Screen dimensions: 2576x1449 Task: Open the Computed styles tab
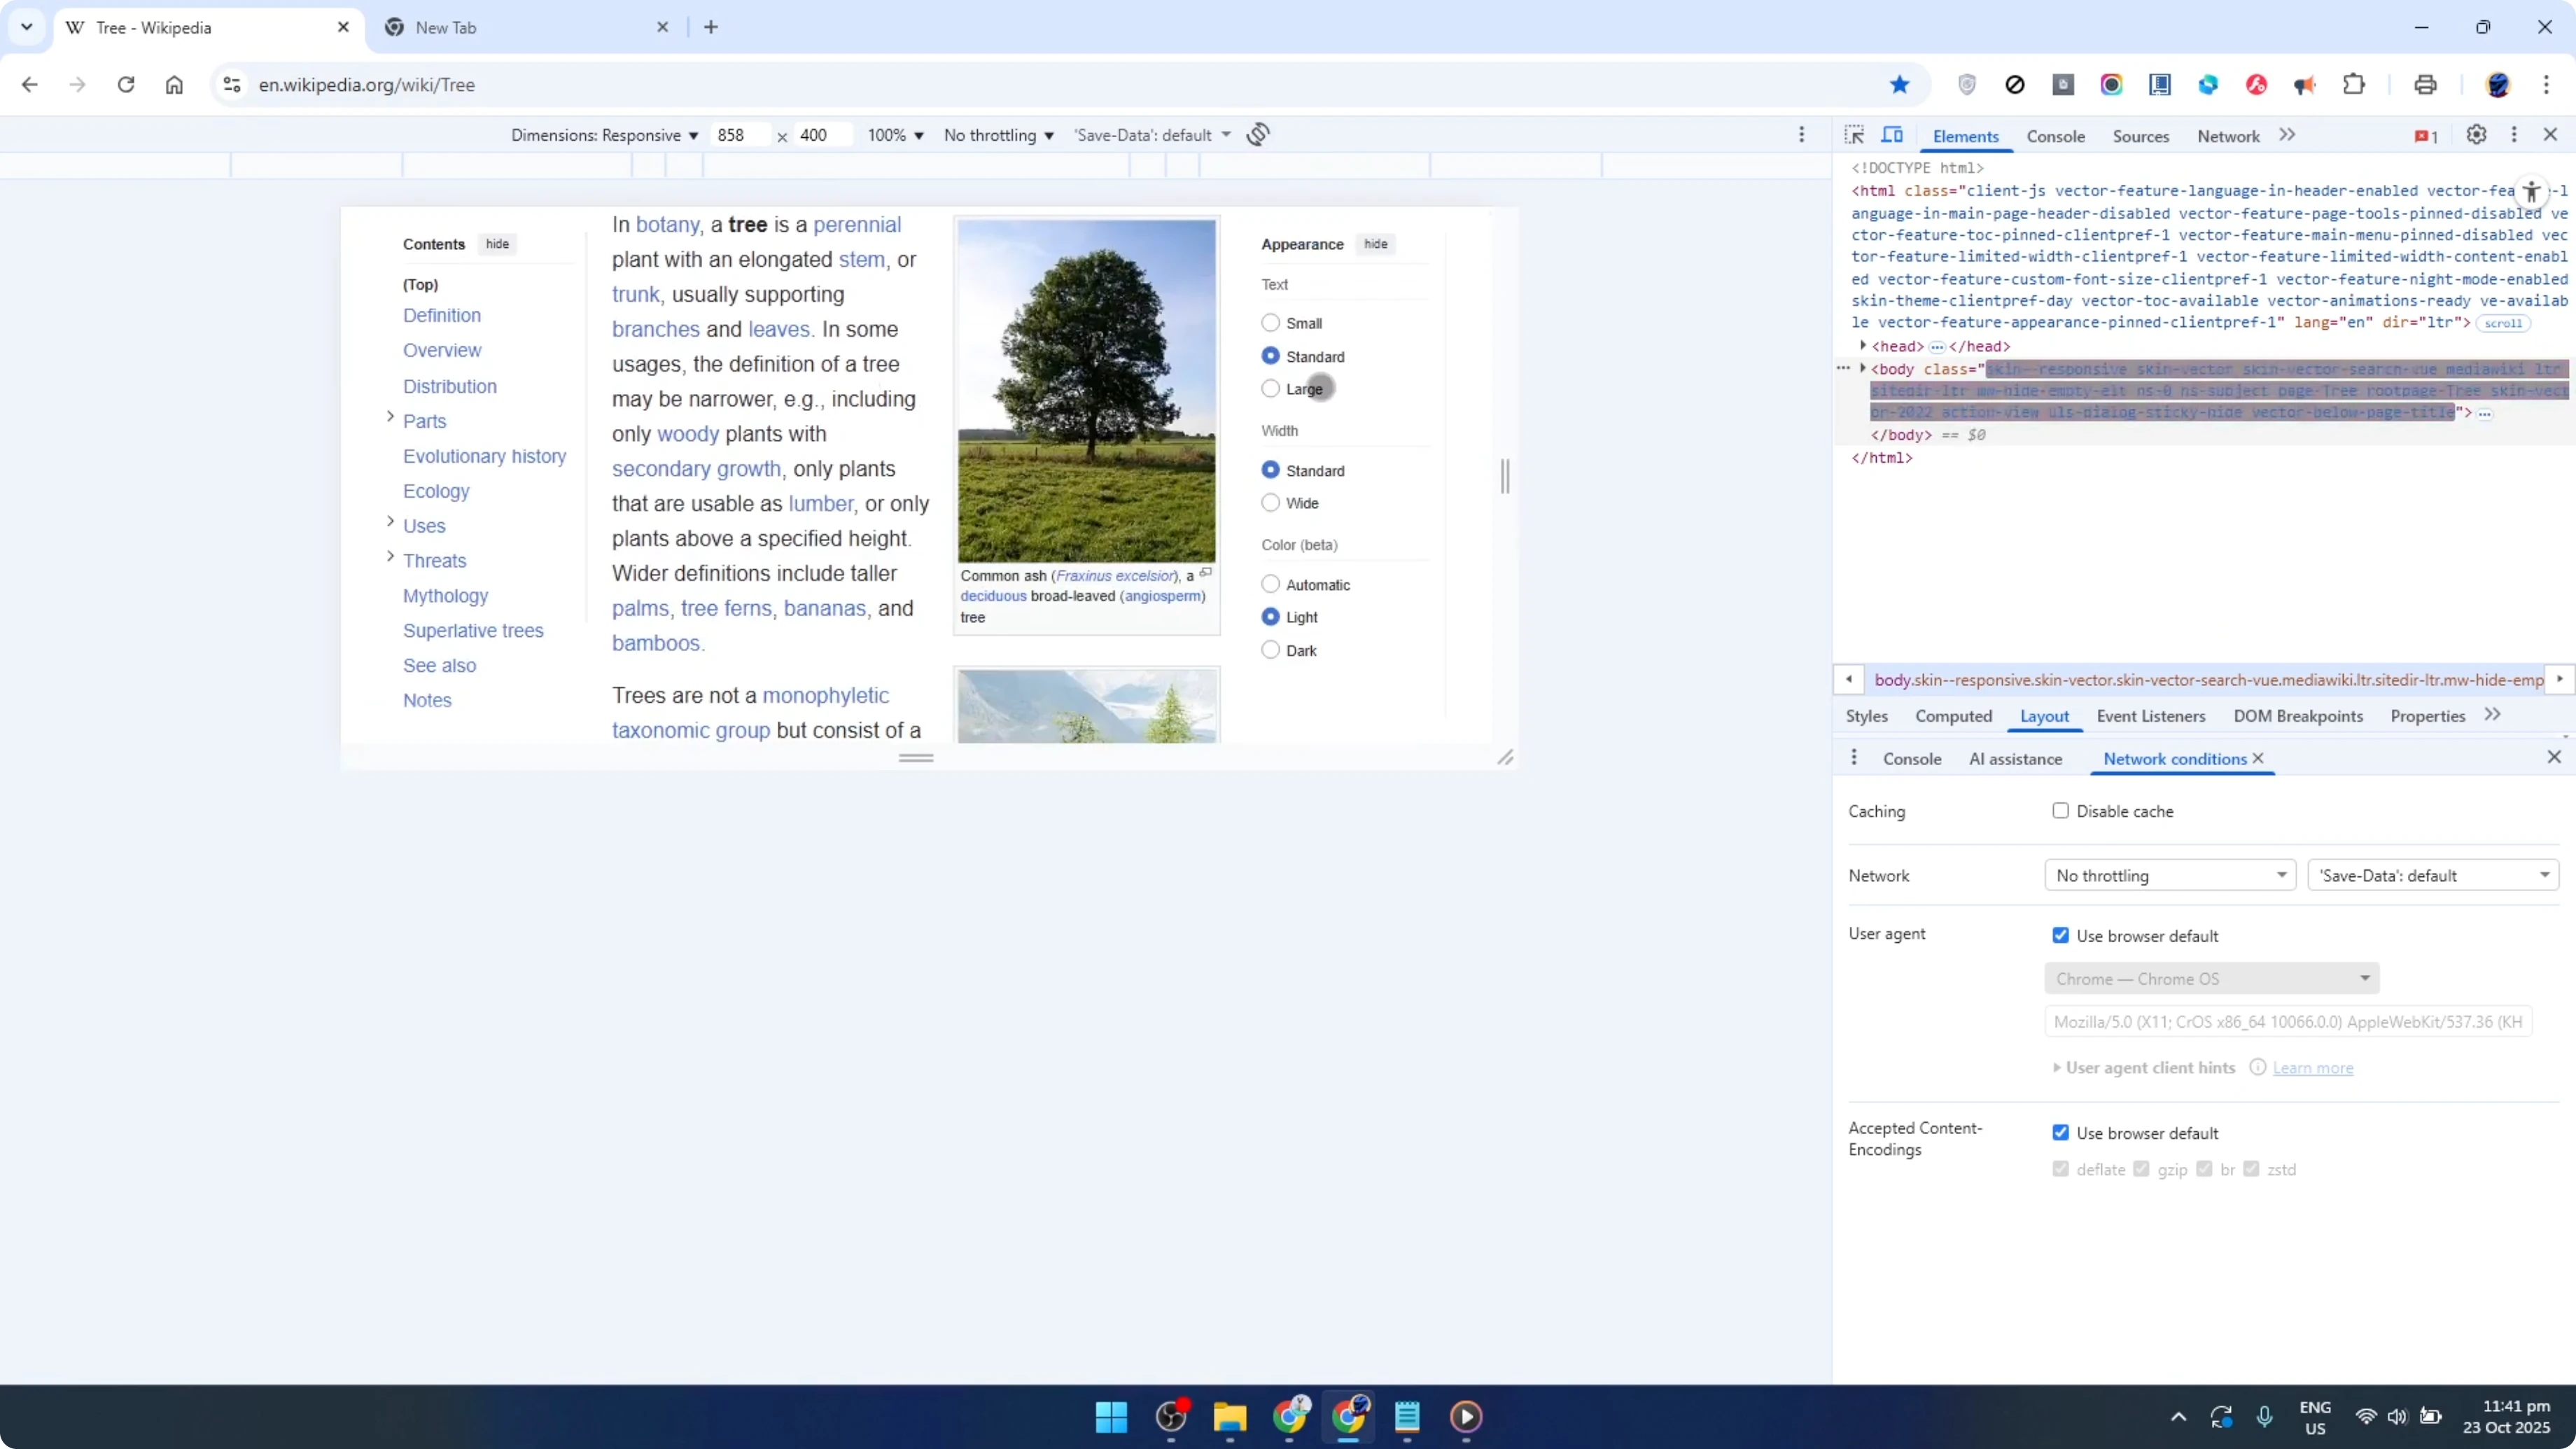tap(1954, 716)
